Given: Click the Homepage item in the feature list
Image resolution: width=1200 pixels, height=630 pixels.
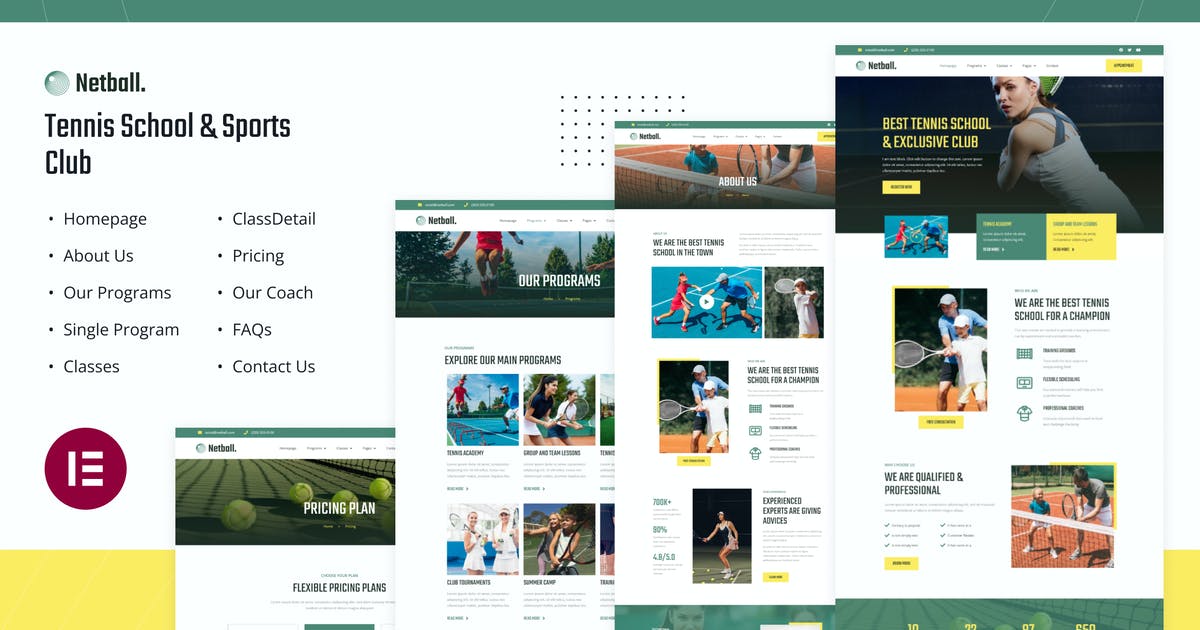Looking at the screenshot, I should (x=105, y=219).
